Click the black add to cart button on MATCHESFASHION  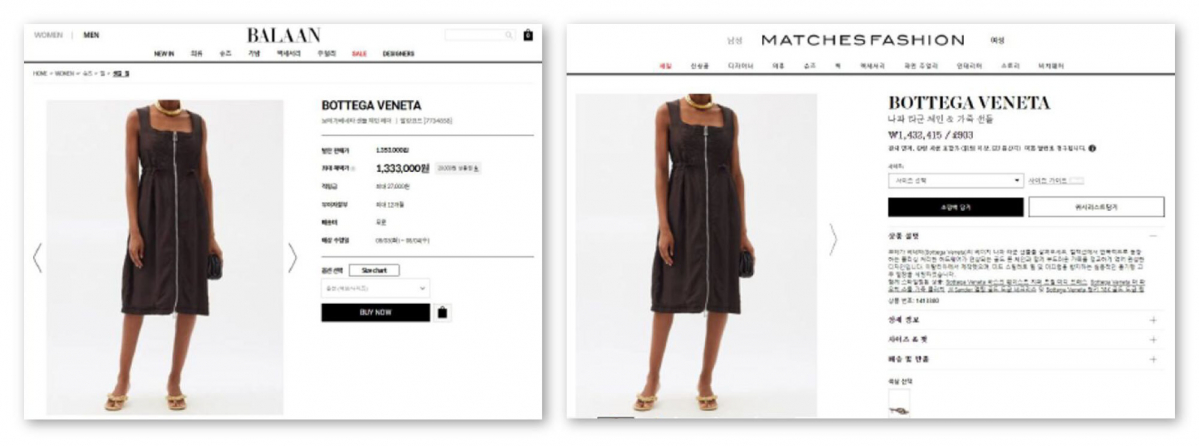coord(955,207)
